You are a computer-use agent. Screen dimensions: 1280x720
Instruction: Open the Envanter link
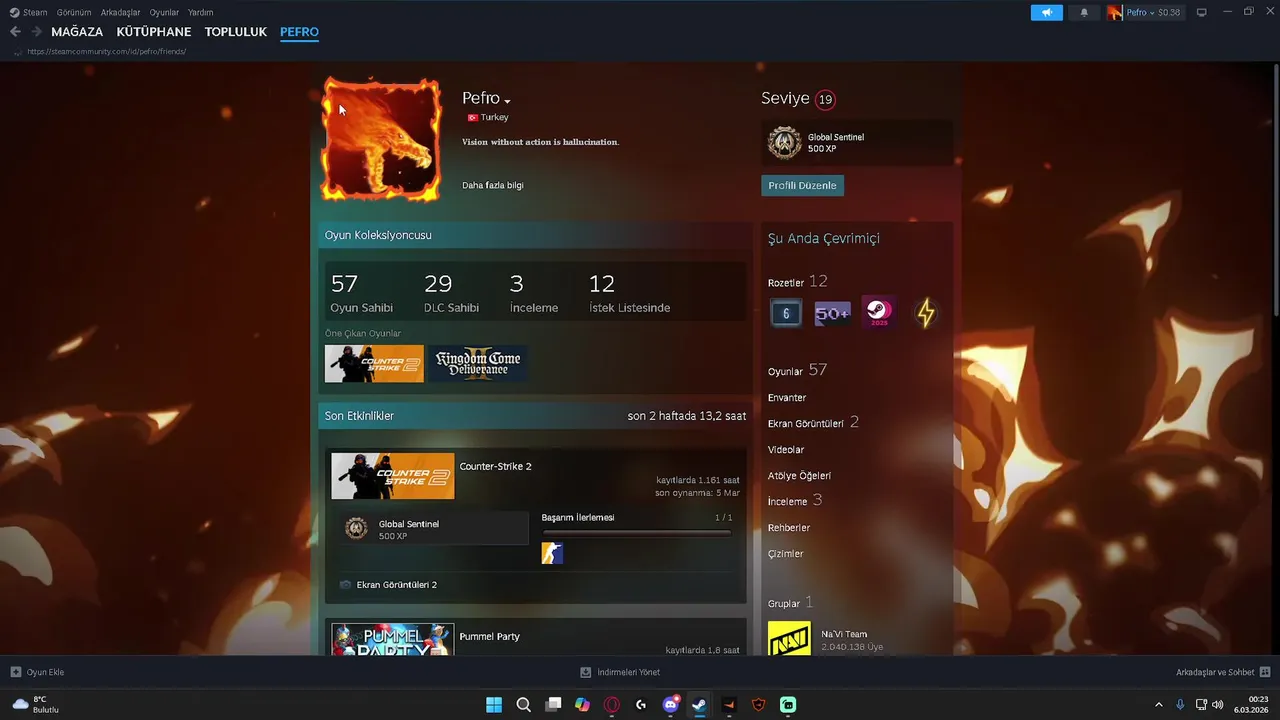point(787,398)
